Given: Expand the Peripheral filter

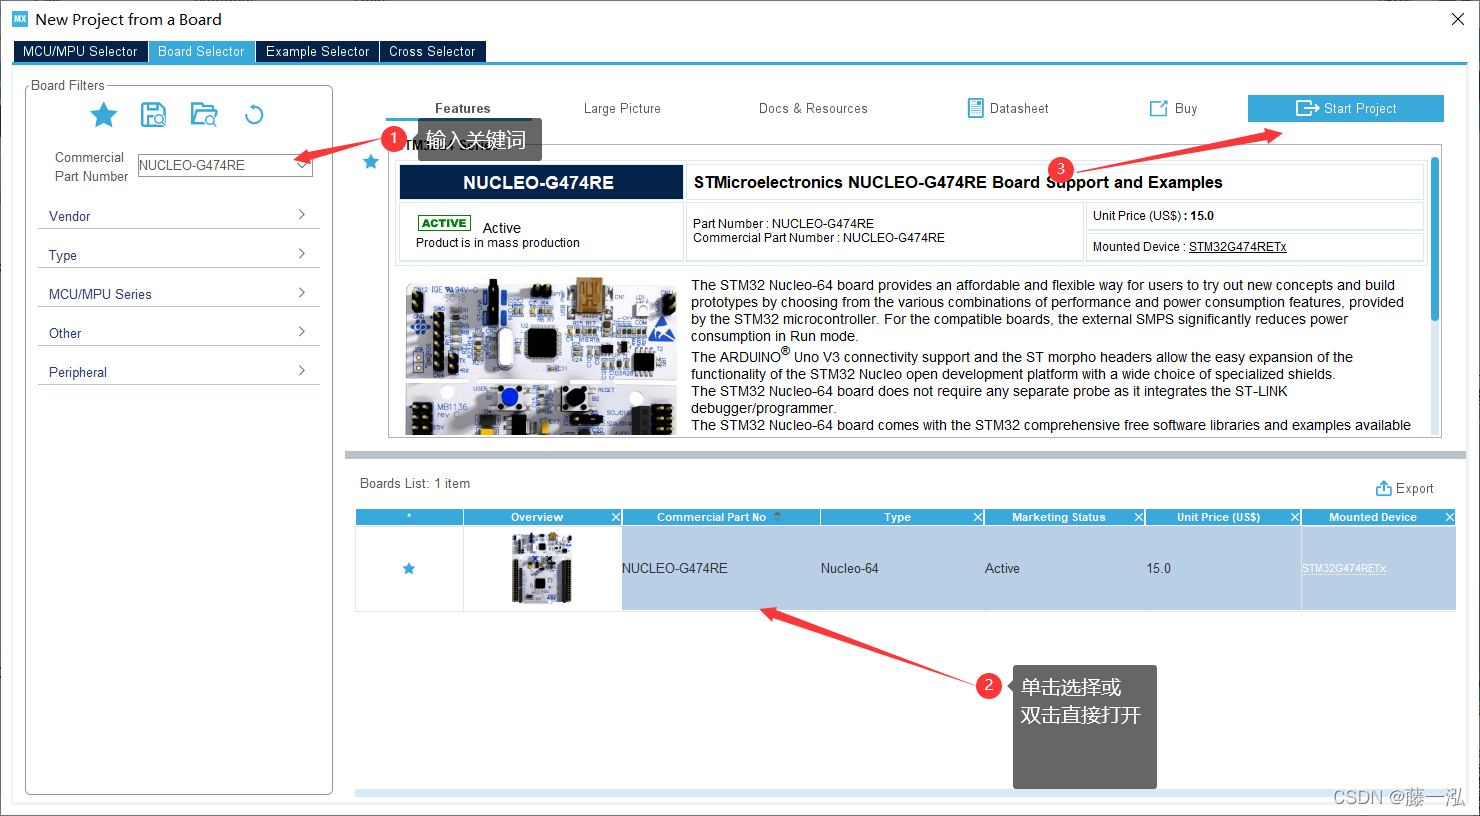Looking at the screenshot, I should [178, 372].
